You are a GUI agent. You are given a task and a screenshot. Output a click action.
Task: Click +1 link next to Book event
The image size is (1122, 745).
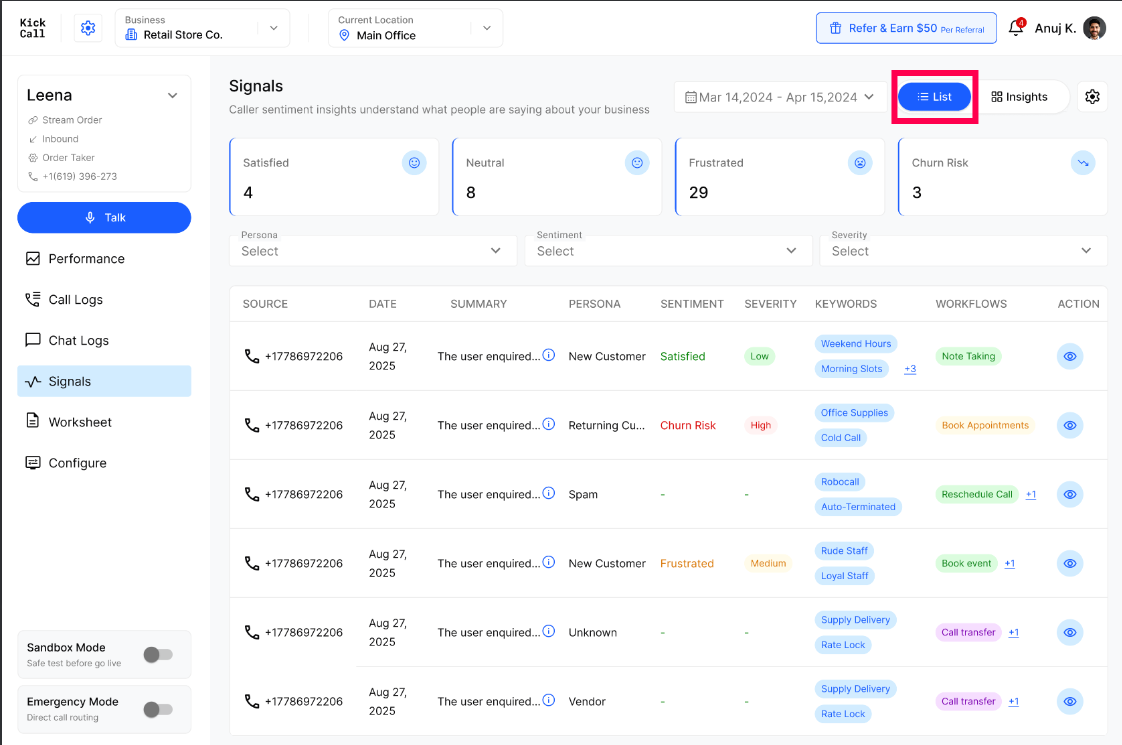[x=1010, y=564]
